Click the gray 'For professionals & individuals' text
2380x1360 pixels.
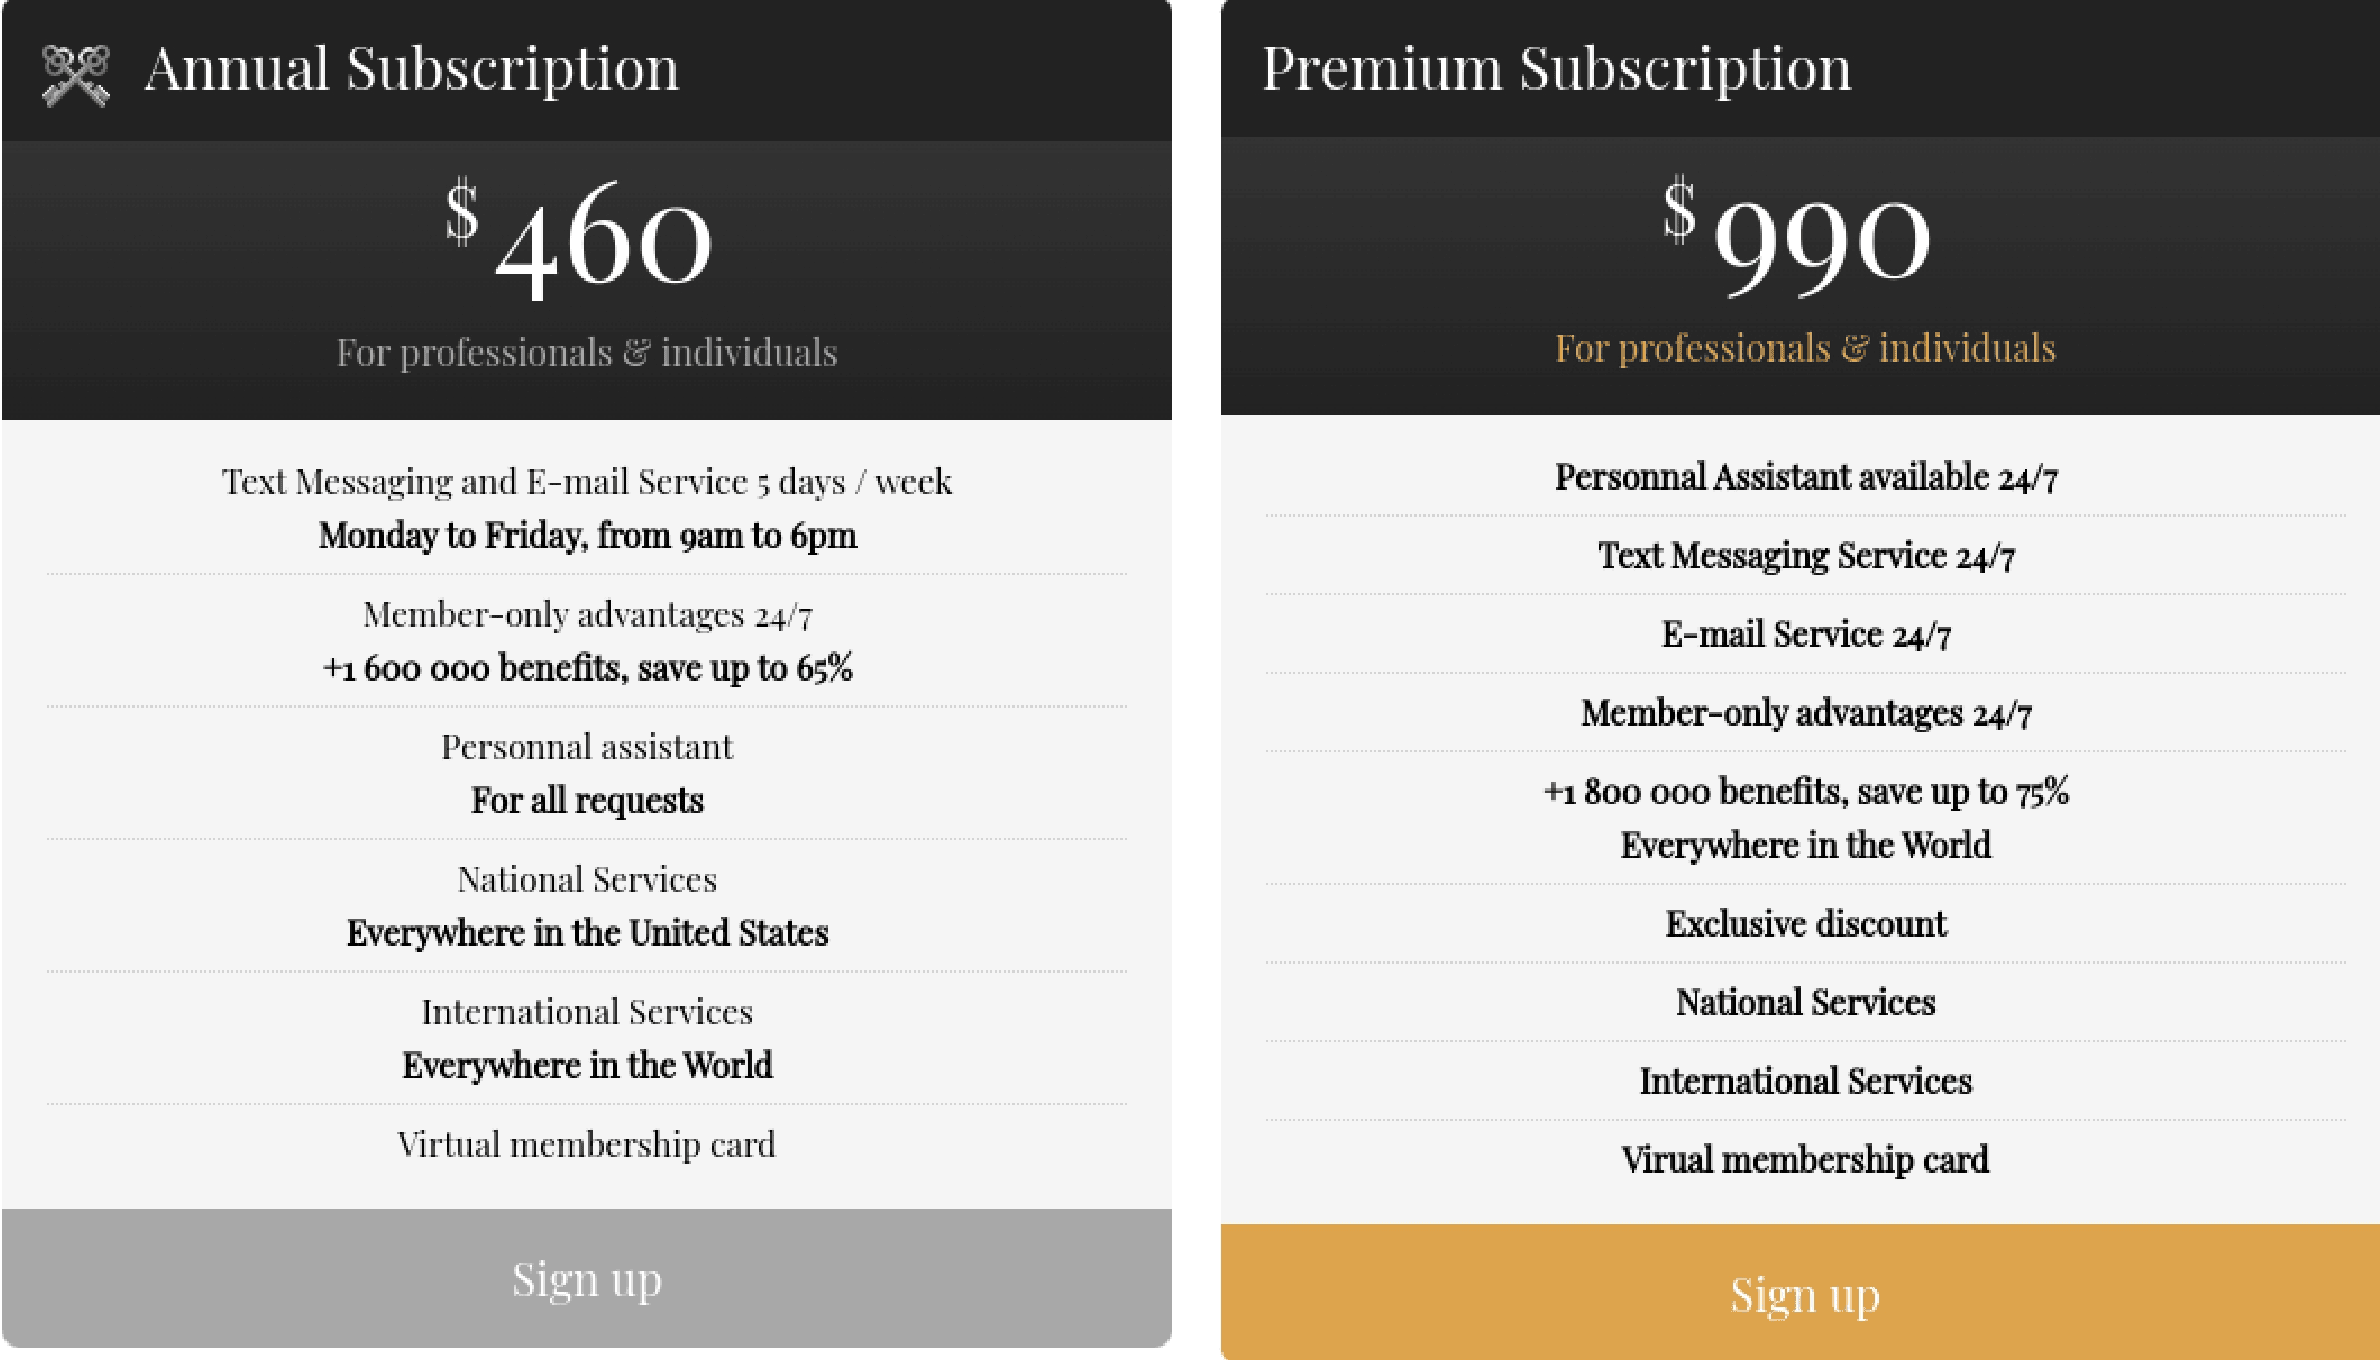pyautogui.click(x=586, y=352)
